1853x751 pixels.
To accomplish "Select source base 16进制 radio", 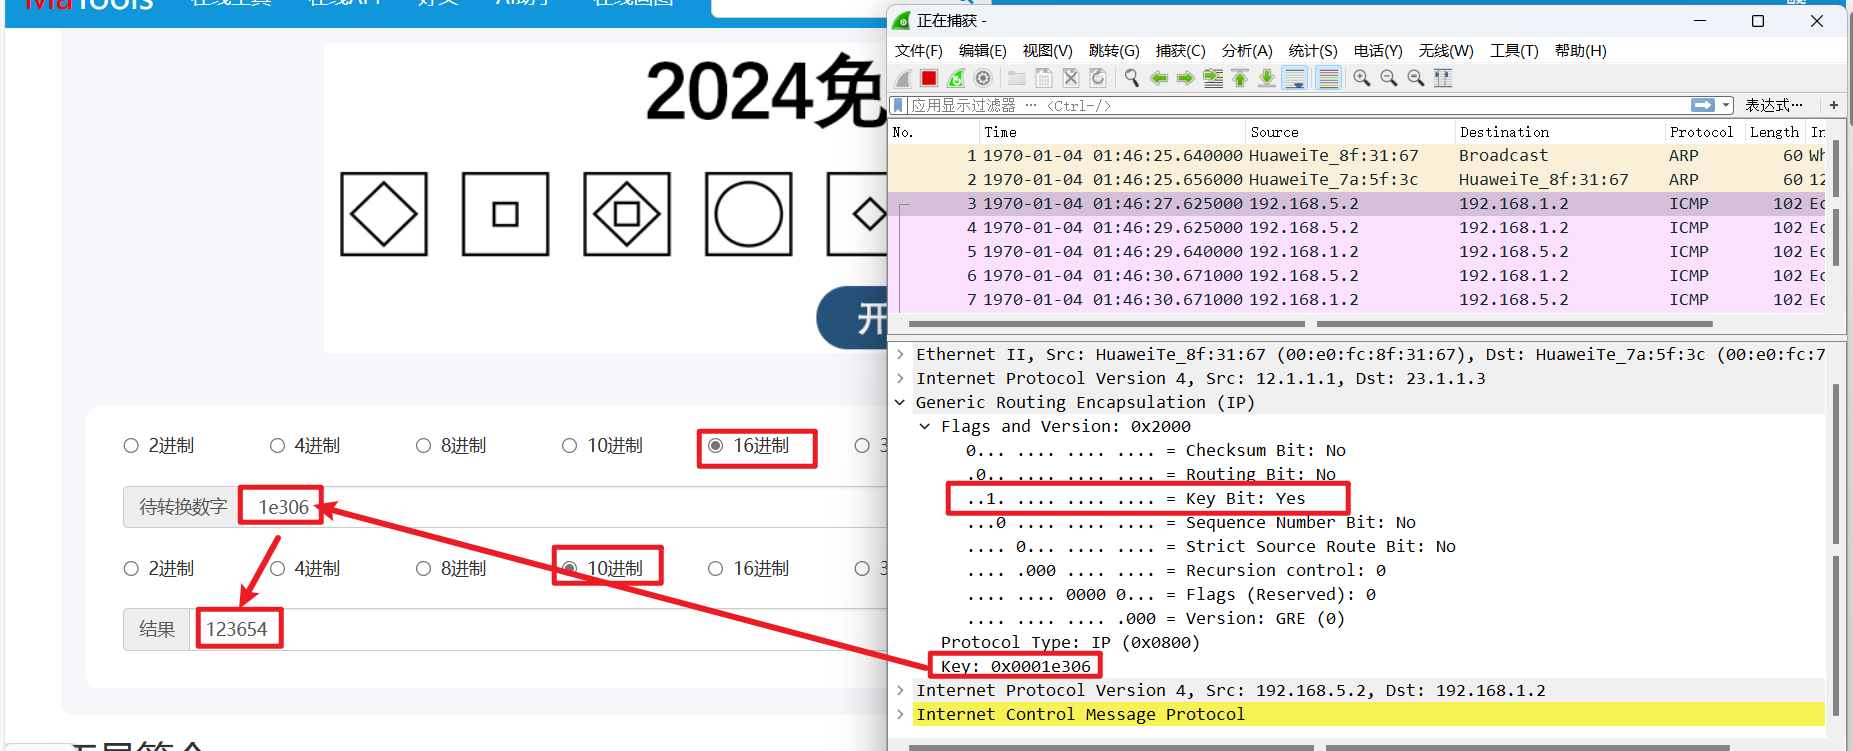I will [715, 446].
